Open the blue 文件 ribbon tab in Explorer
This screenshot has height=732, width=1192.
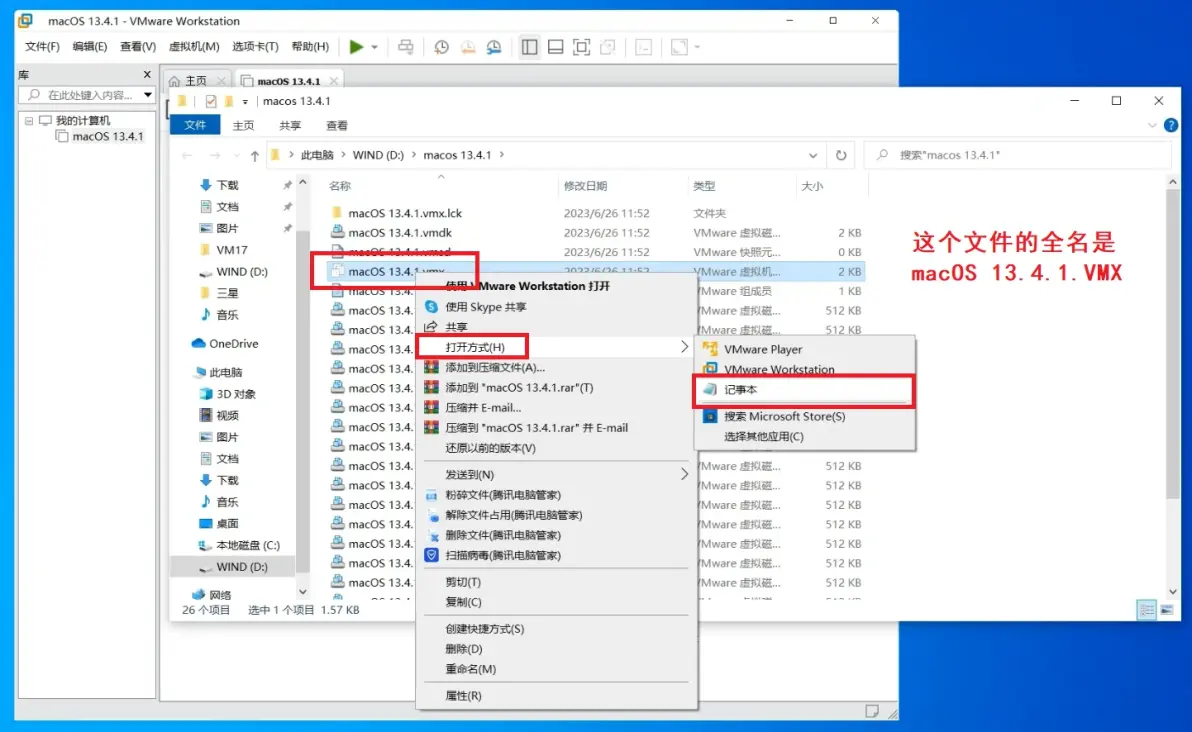click(x=195, y=125)
